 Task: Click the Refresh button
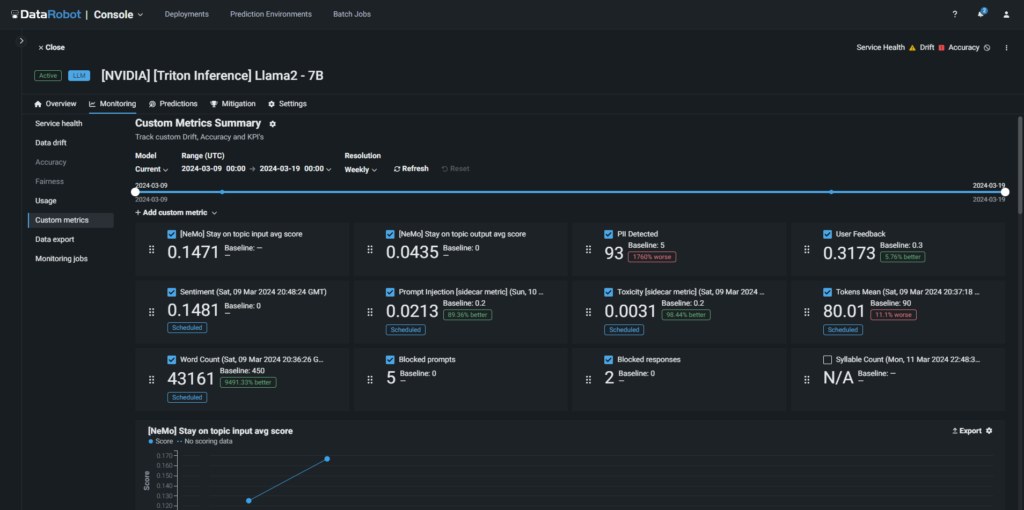click(x=411, y=169)
